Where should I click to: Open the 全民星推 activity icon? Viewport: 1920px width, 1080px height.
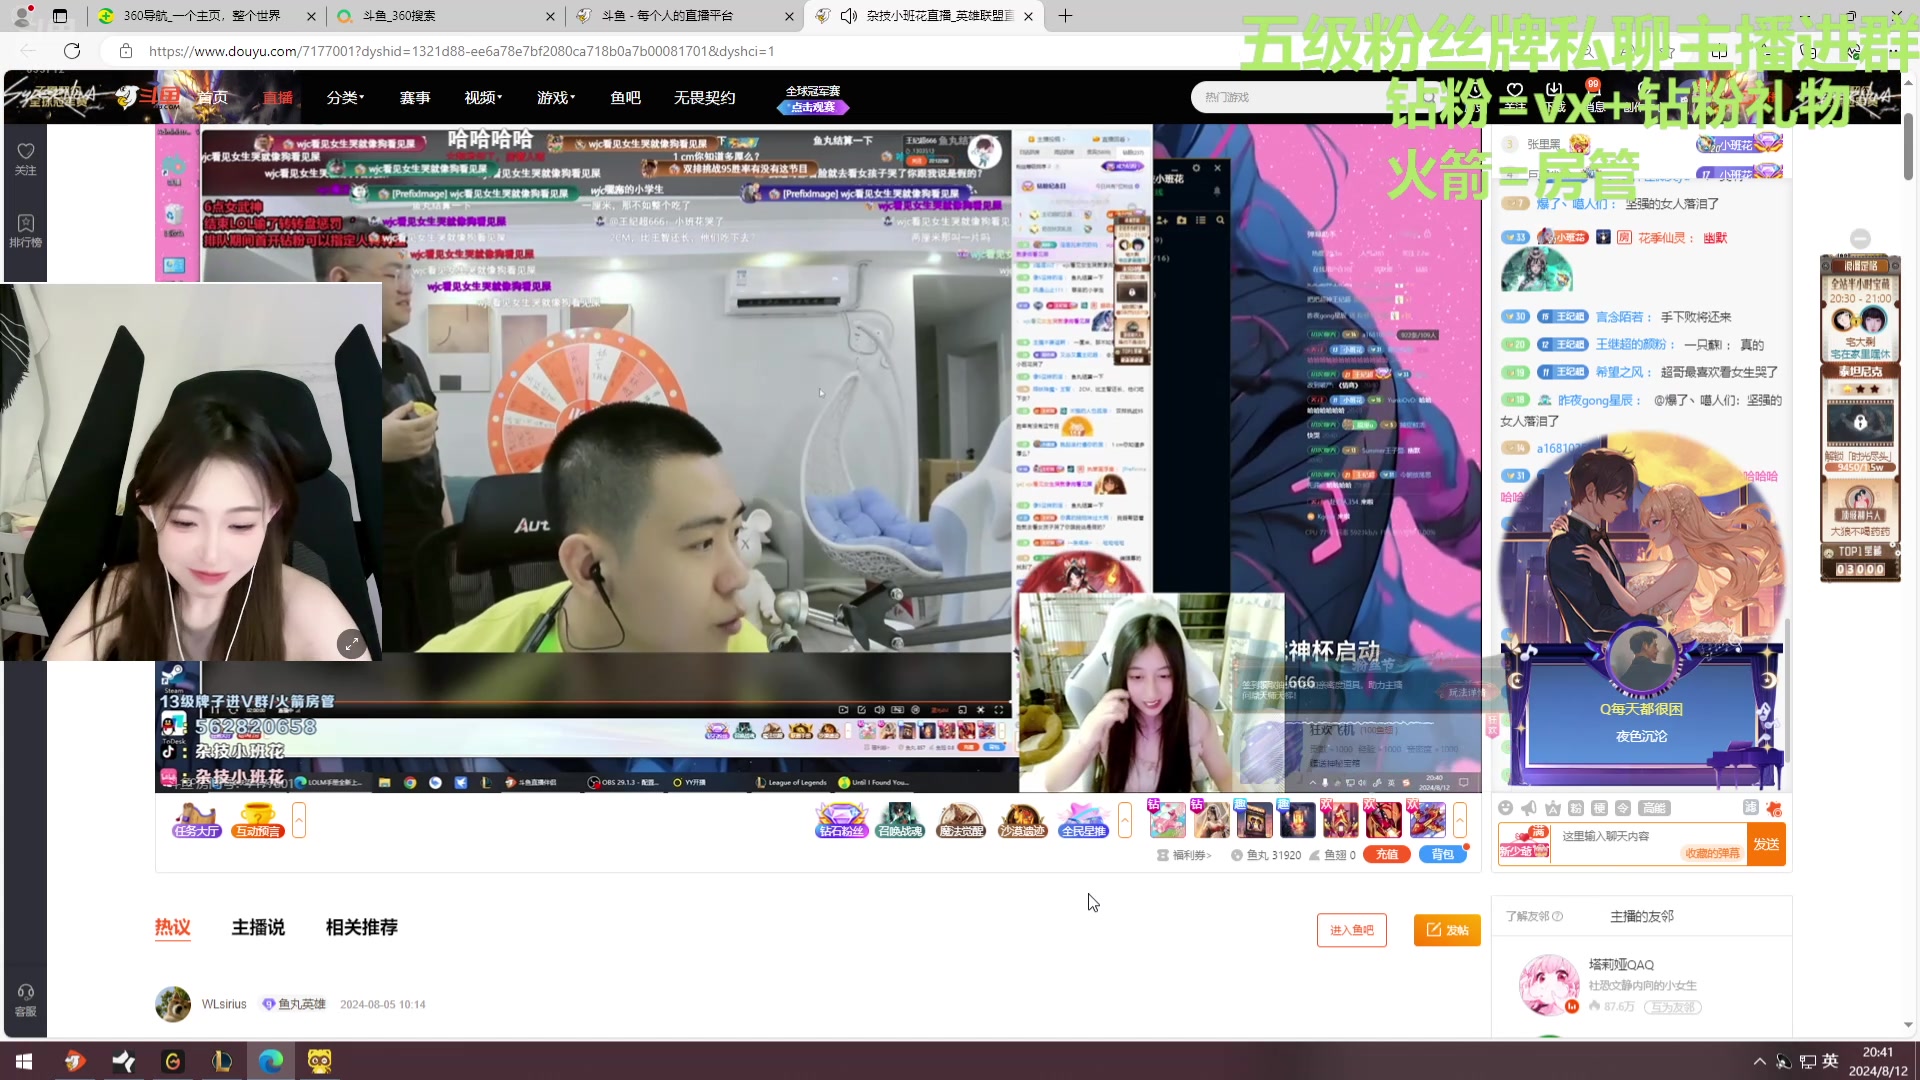tap(1083, 820)
